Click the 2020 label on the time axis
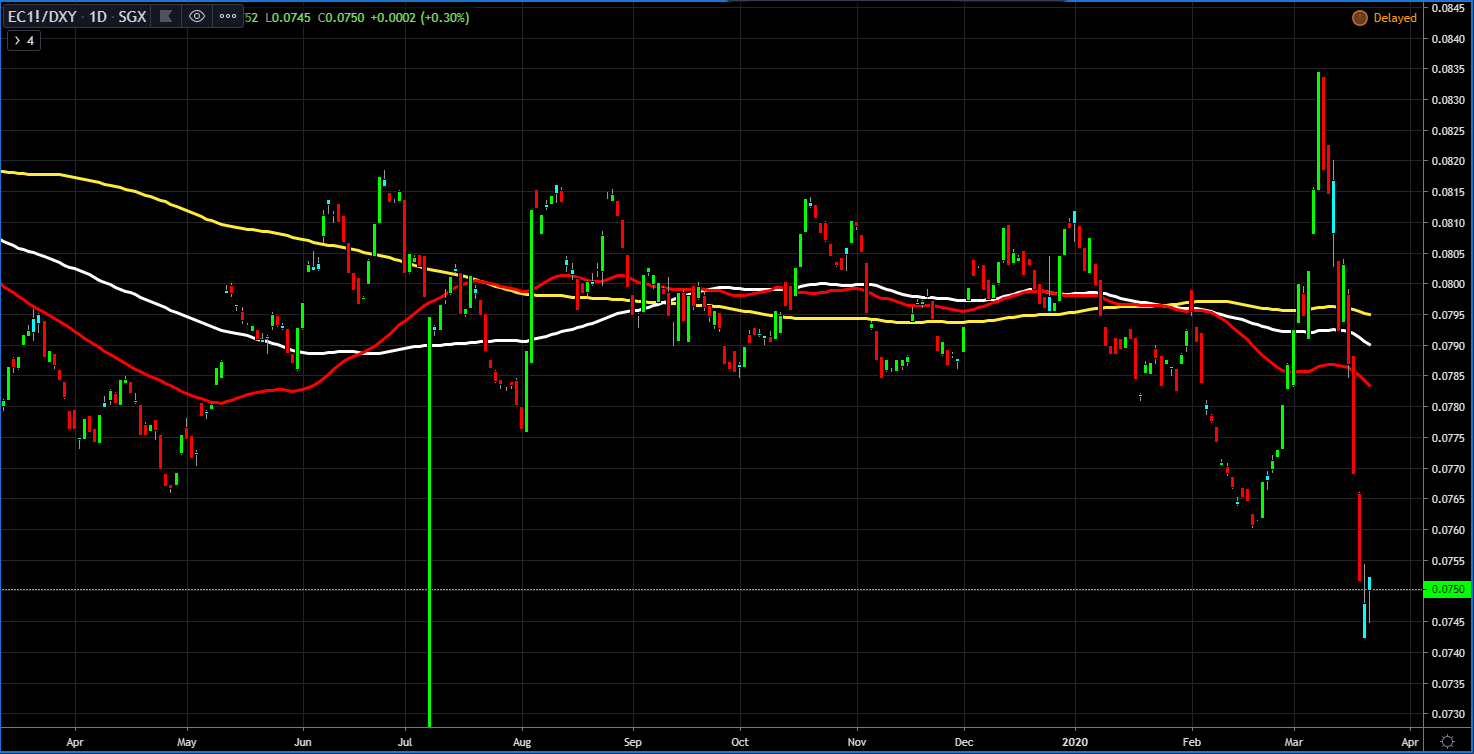1474x754 pixels. pos(1076,743)
